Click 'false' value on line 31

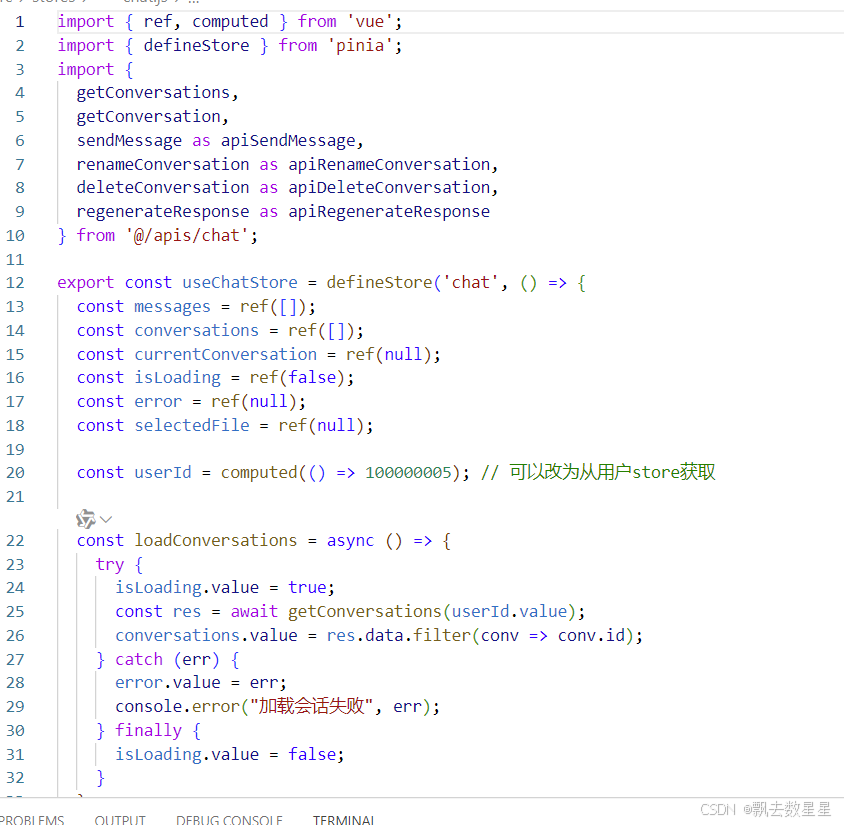(x=312, y=755)
